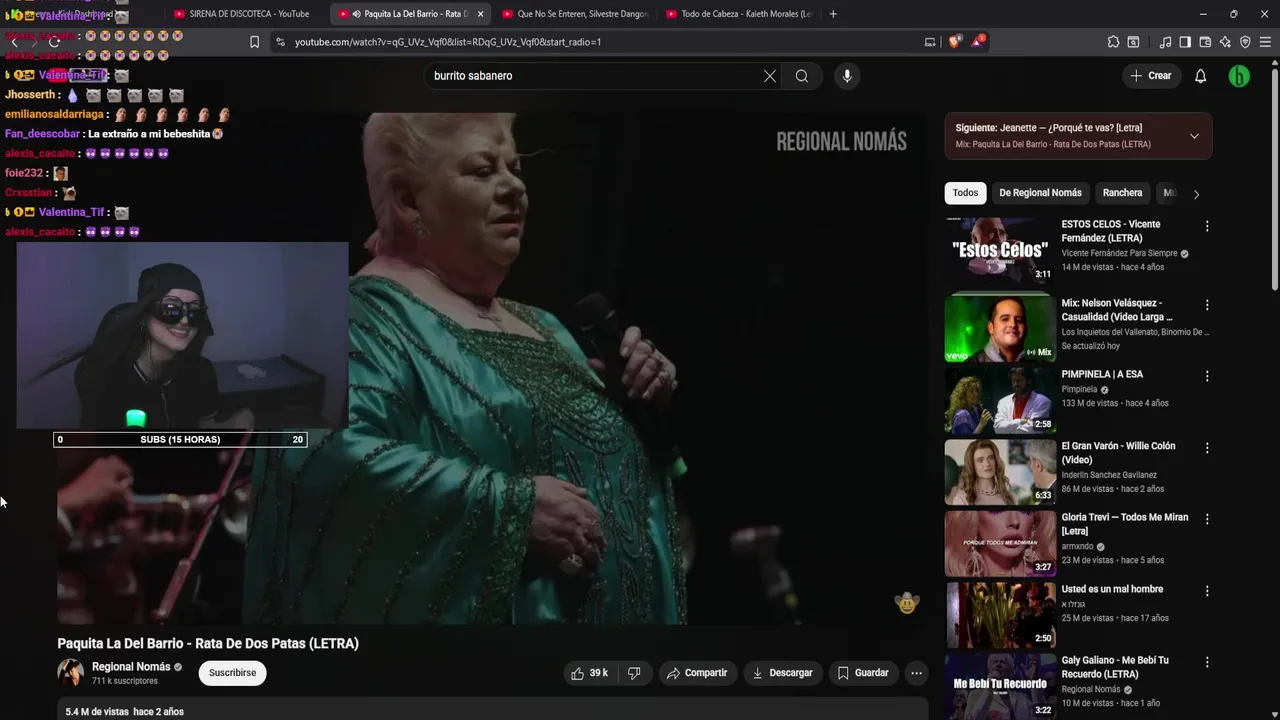Open options menu for PIMPINELA A ESA
The image size is (1280, 720).
[x=1207, y=376]
